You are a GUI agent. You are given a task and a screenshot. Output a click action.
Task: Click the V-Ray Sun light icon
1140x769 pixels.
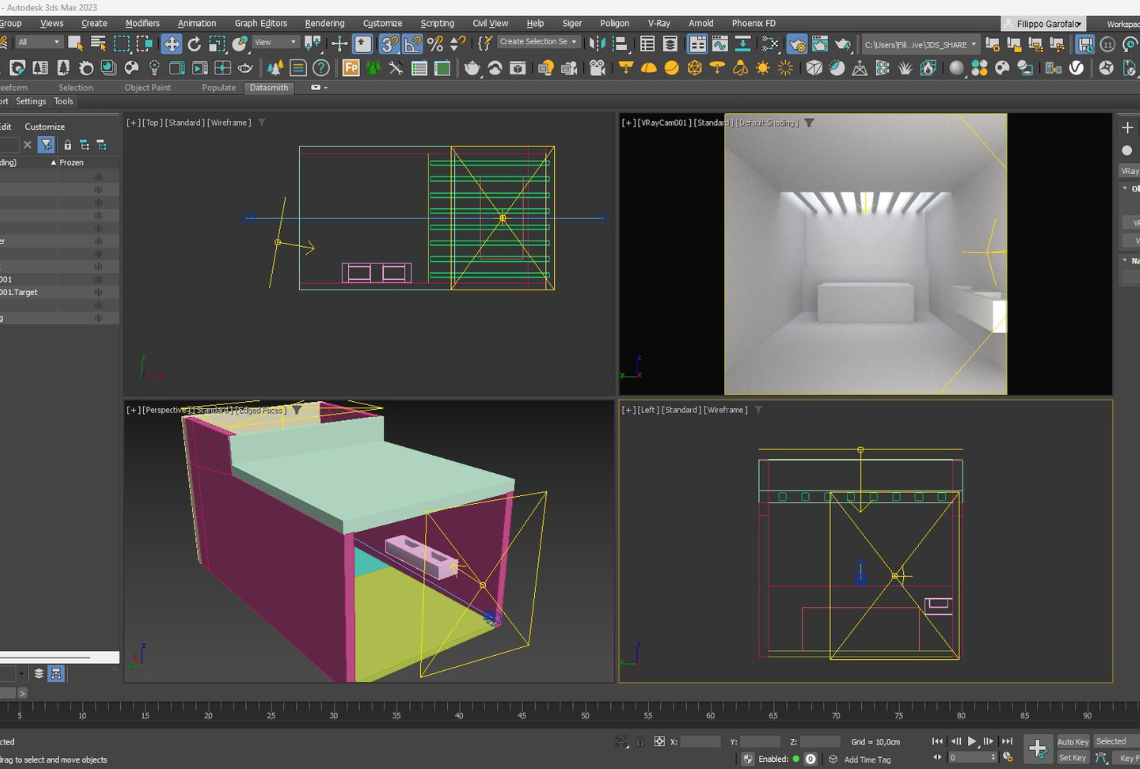763,68
